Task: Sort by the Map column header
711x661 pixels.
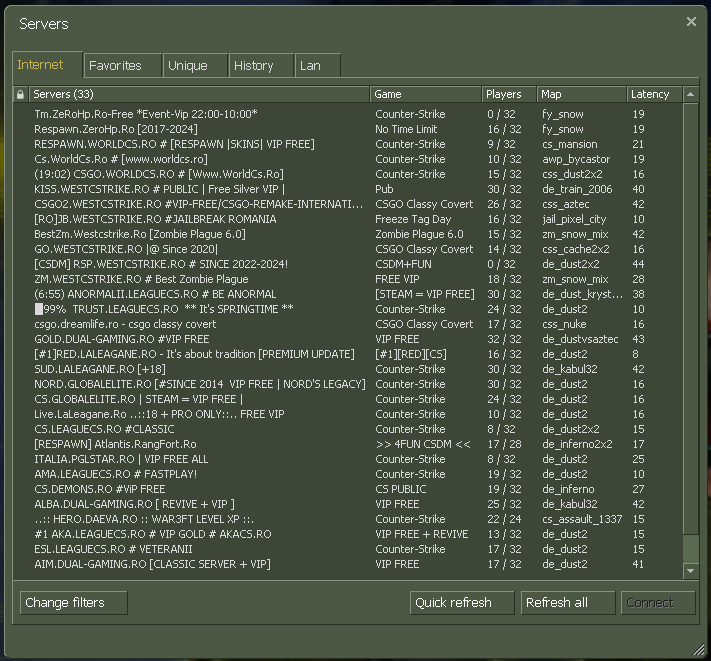Action: pos(582,94)
